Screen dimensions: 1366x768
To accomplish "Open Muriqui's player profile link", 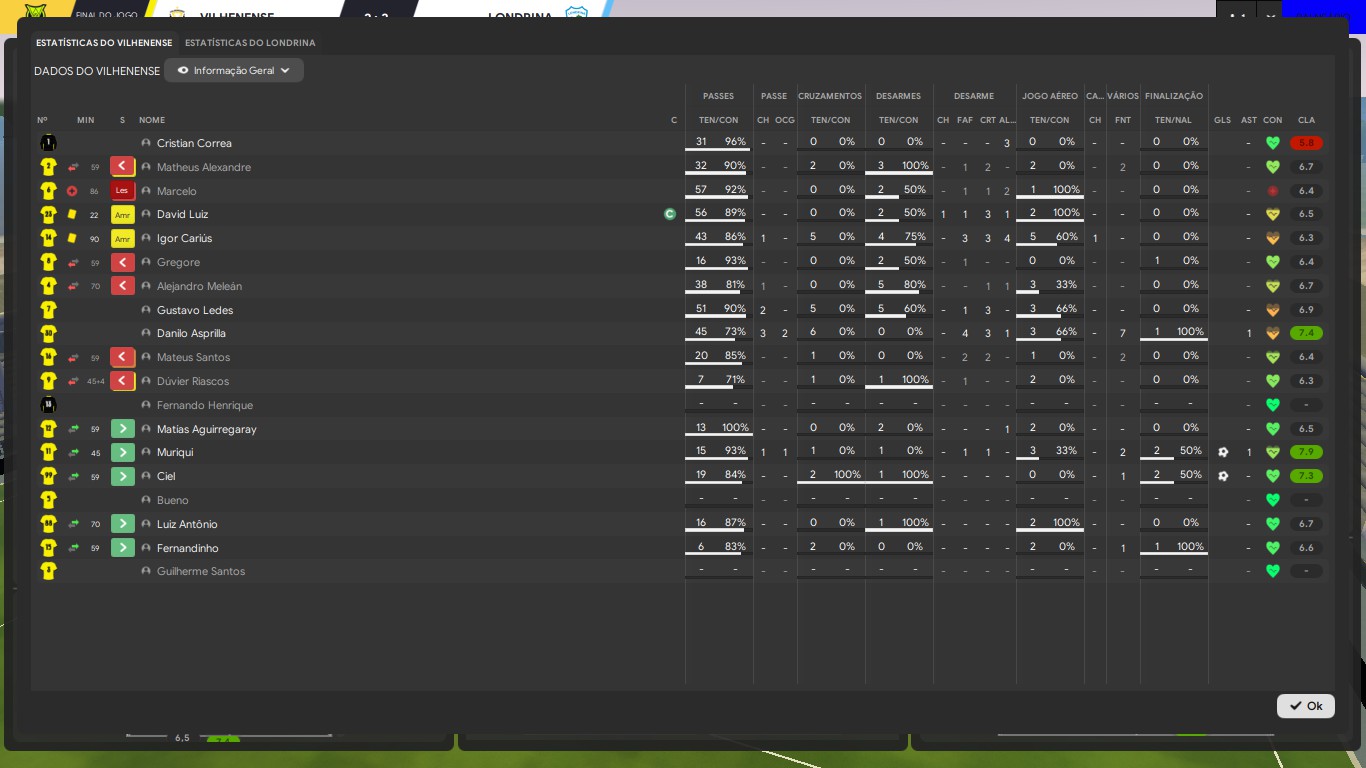I will tap(175, 453).
